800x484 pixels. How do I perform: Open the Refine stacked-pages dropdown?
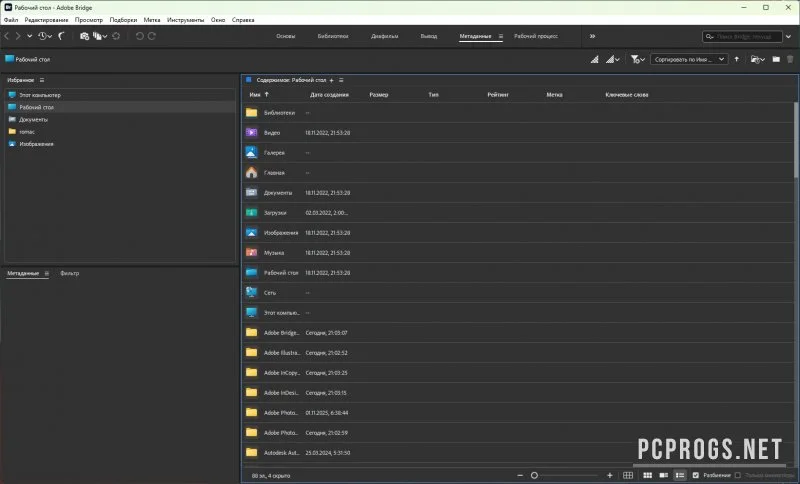99,36
